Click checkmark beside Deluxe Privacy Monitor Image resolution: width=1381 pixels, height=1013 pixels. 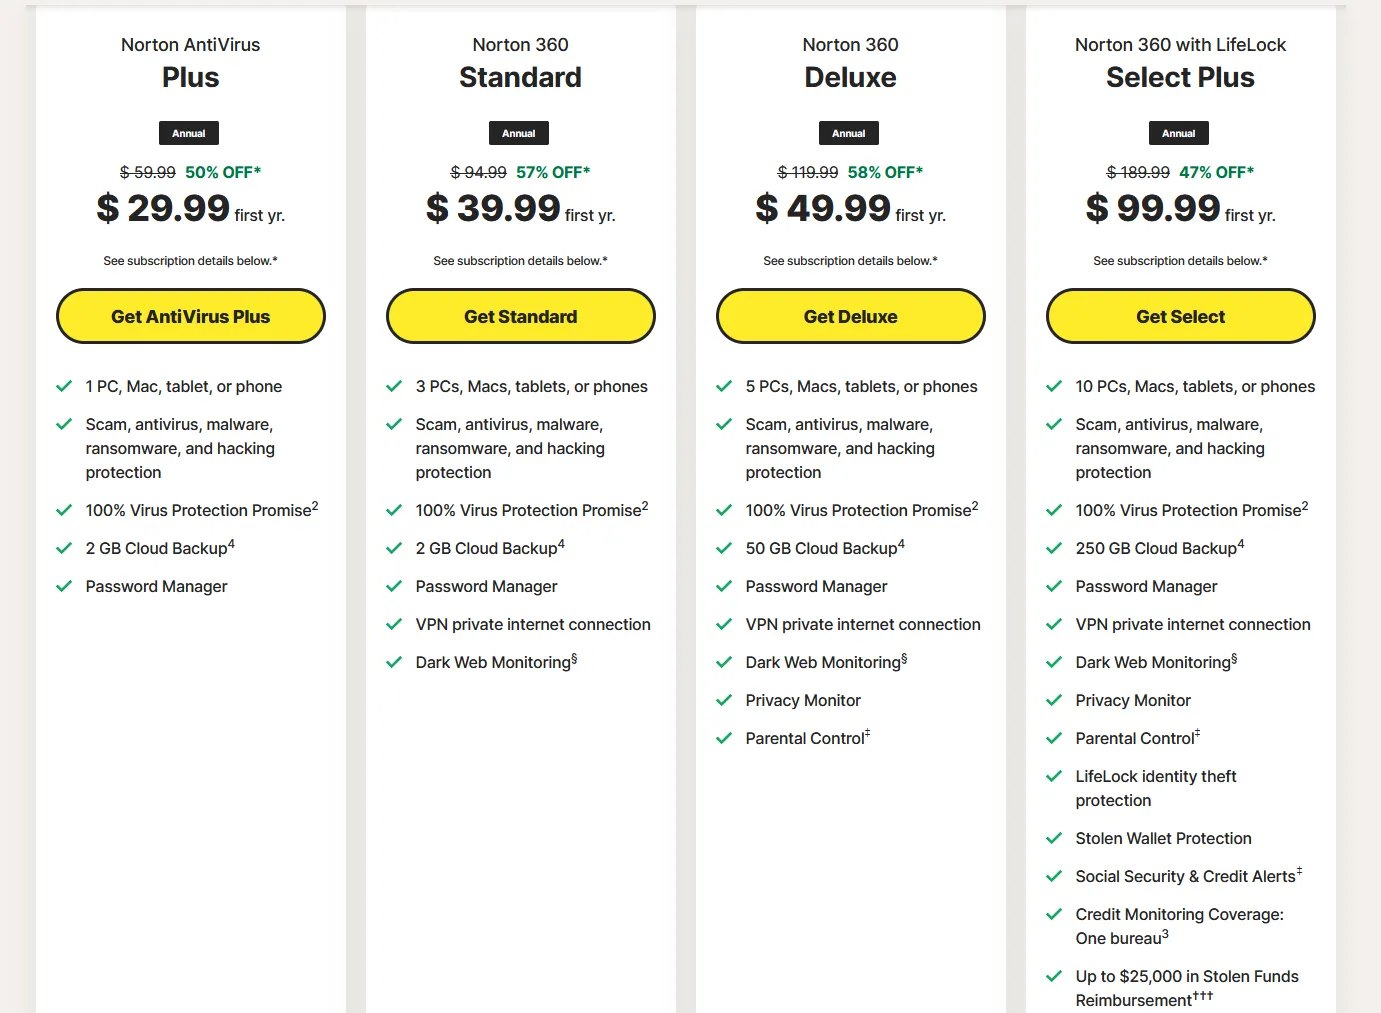pyautogui.click(x=724, y=700)
